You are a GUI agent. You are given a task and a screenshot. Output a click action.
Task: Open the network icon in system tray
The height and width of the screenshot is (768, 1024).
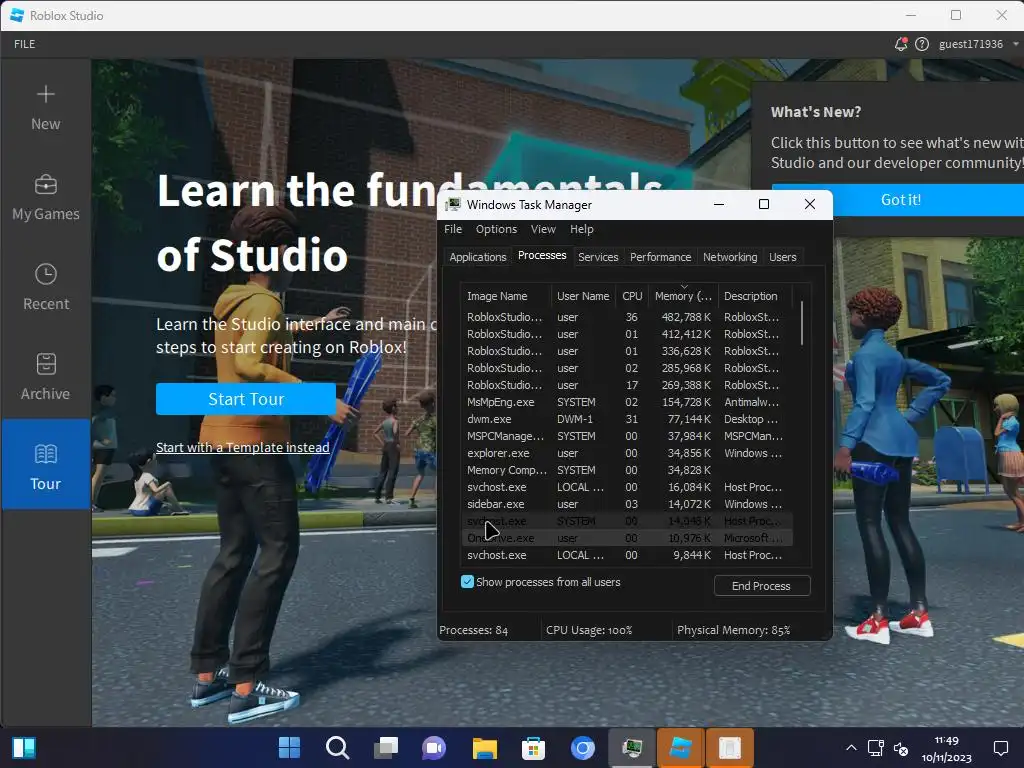(x=875, y=748)
